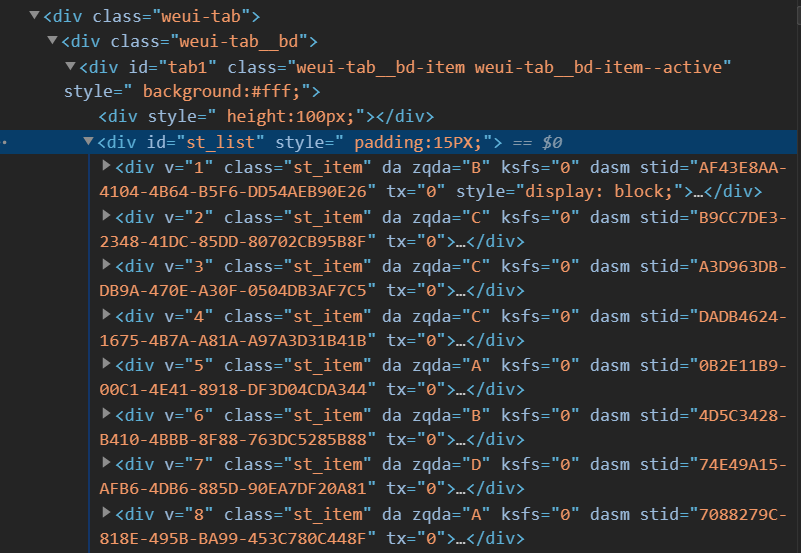This screenshot has width=801, height=553.
Task: Collapse the tab1 div element
Action: coord(70,67)
